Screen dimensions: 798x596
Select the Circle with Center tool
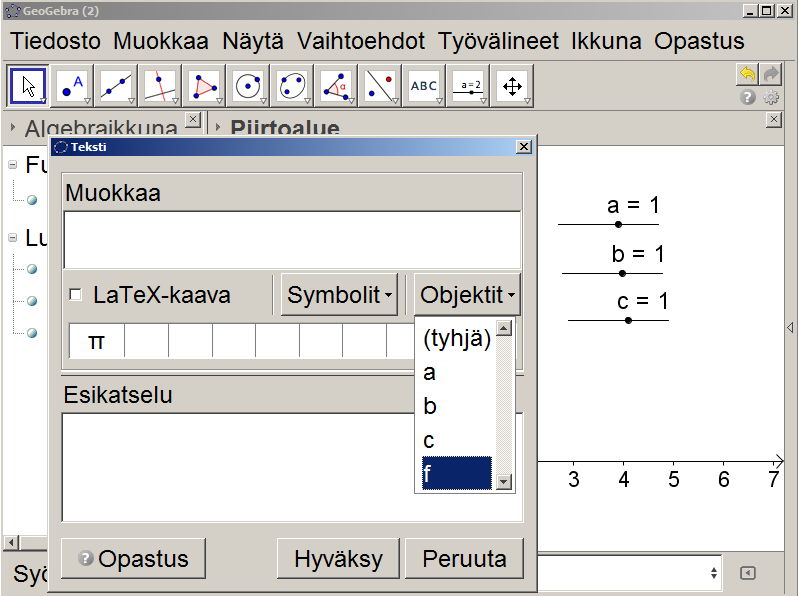[x=248, y=86]
